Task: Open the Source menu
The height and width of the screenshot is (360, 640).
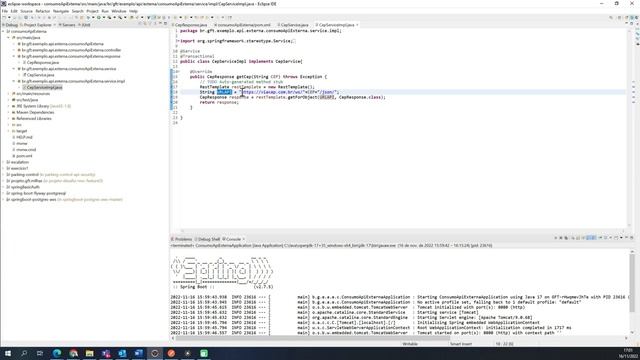Action: 27,11
